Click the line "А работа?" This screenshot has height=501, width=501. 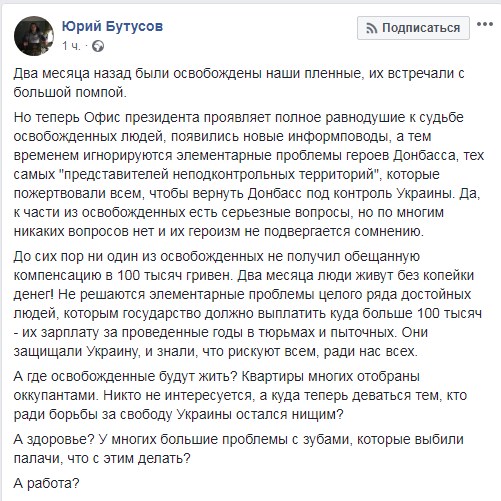[x=47, y=483]
